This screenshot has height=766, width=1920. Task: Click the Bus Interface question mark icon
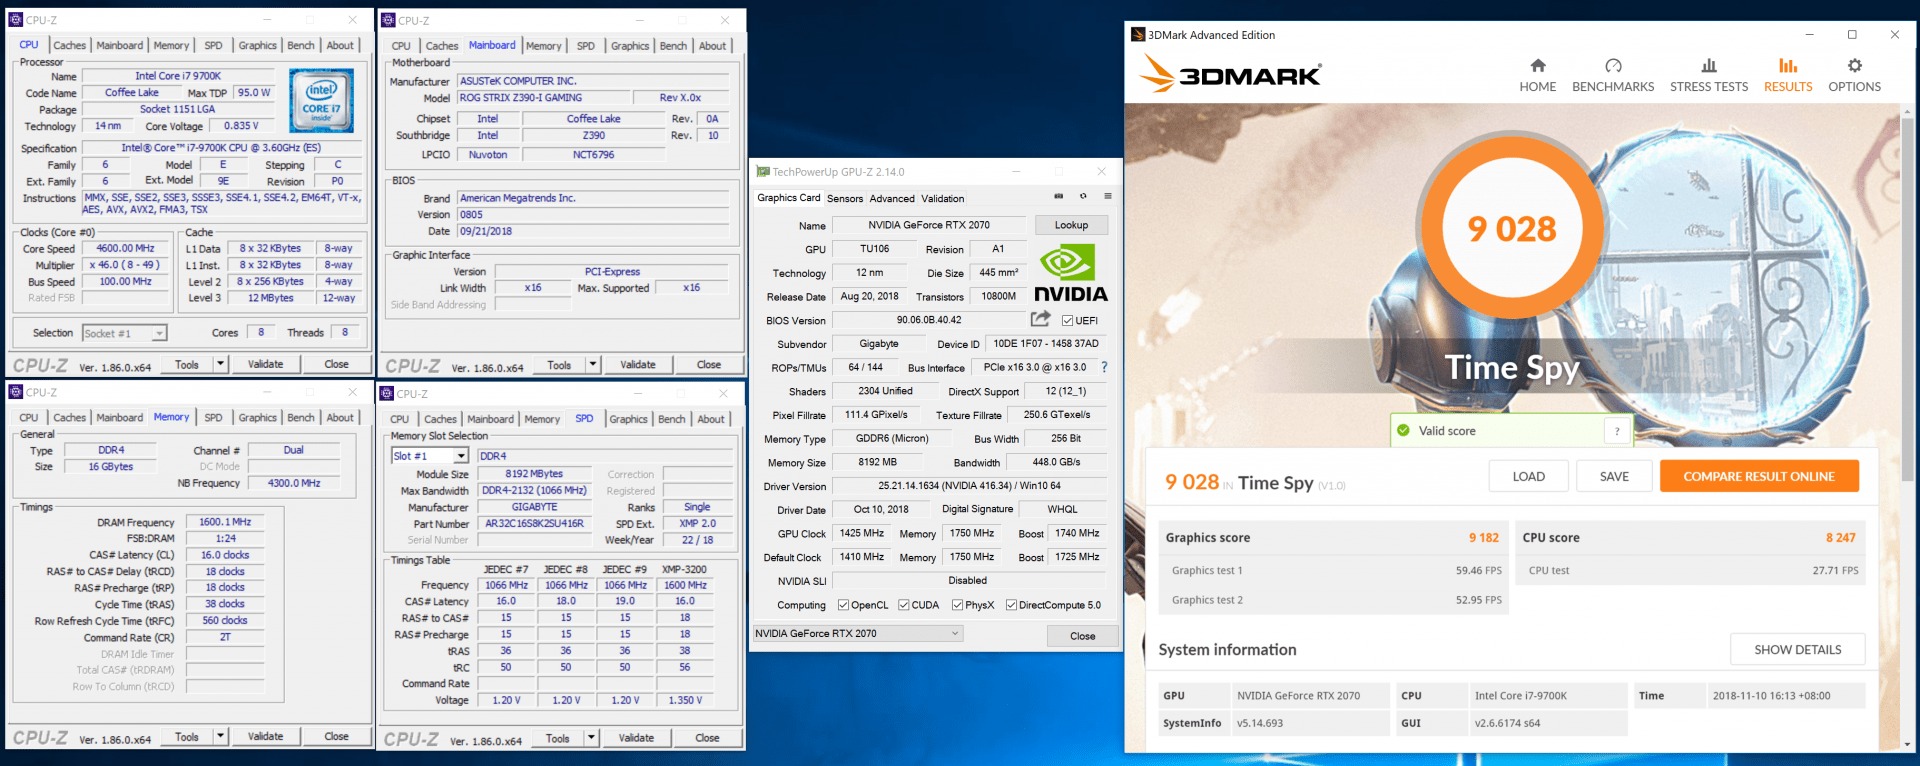(x=1104, y=367)
